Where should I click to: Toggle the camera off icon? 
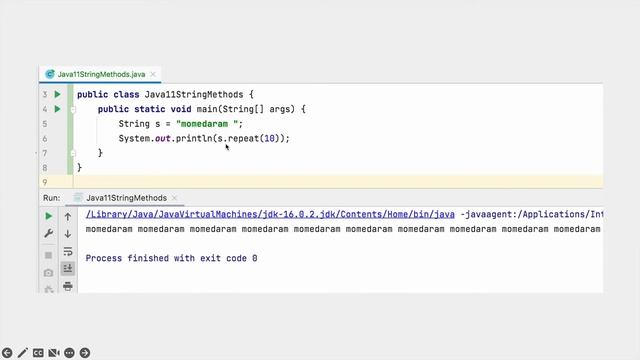54,353
